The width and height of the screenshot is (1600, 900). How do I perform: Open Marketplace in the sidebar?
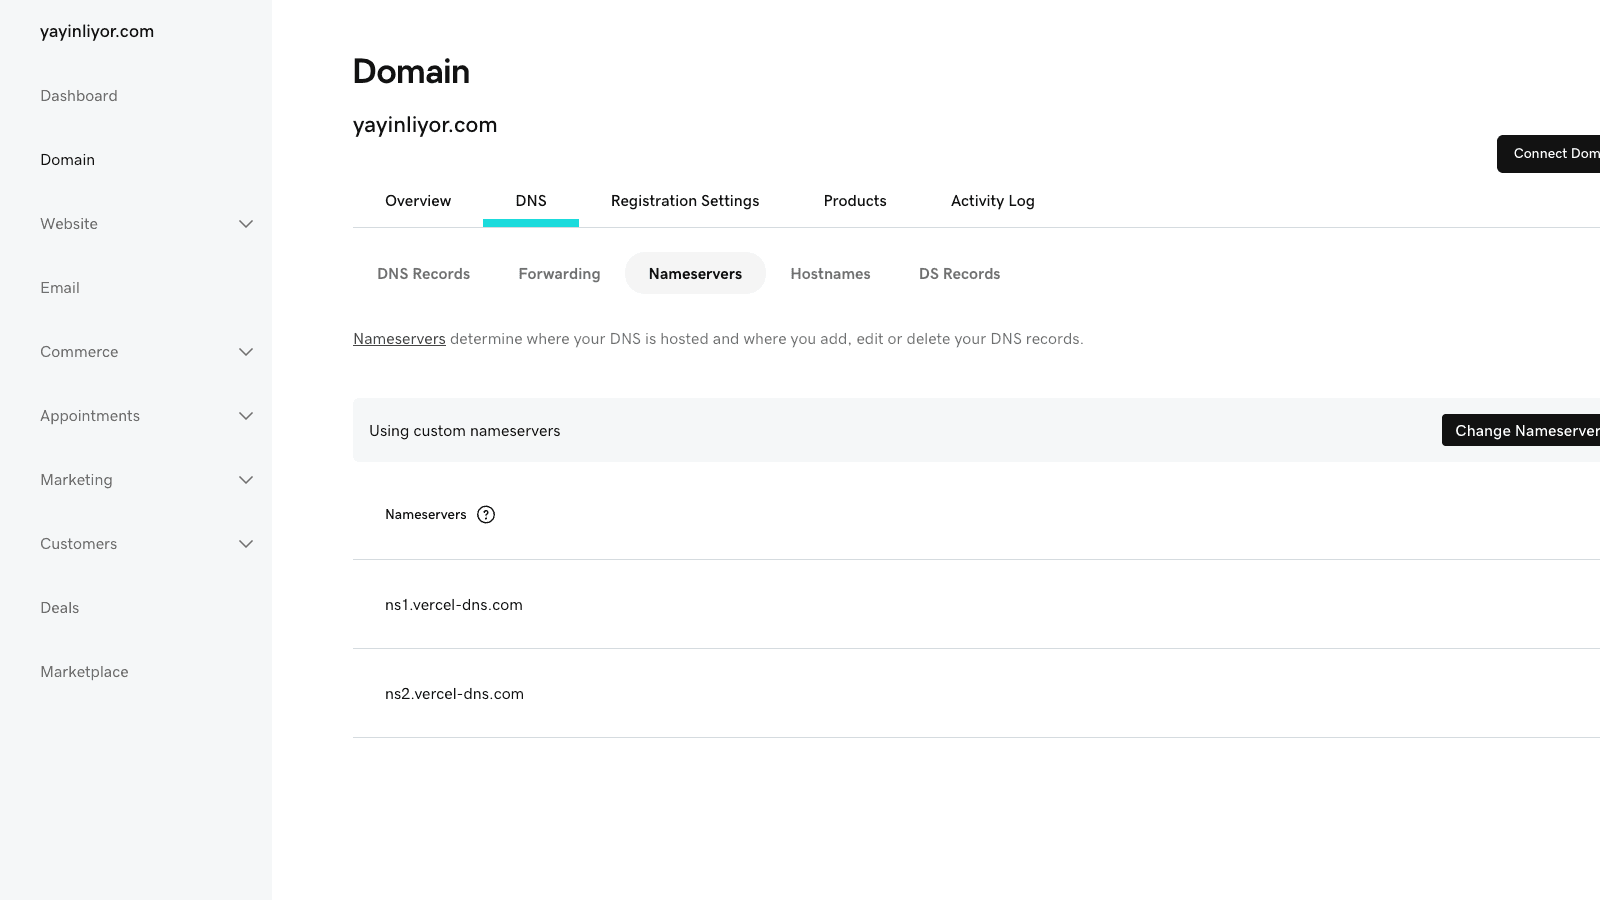pyautogui.click(x=84, y=672)
